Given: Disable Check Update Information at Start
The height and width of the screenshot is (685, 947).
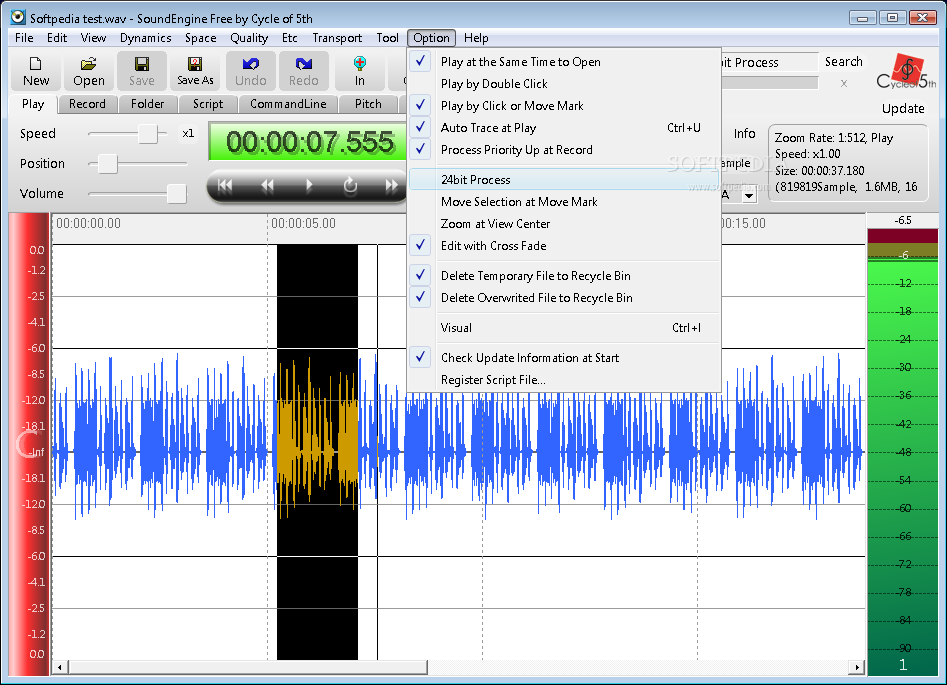Looking at the screenshot, I should click(529, 358).
